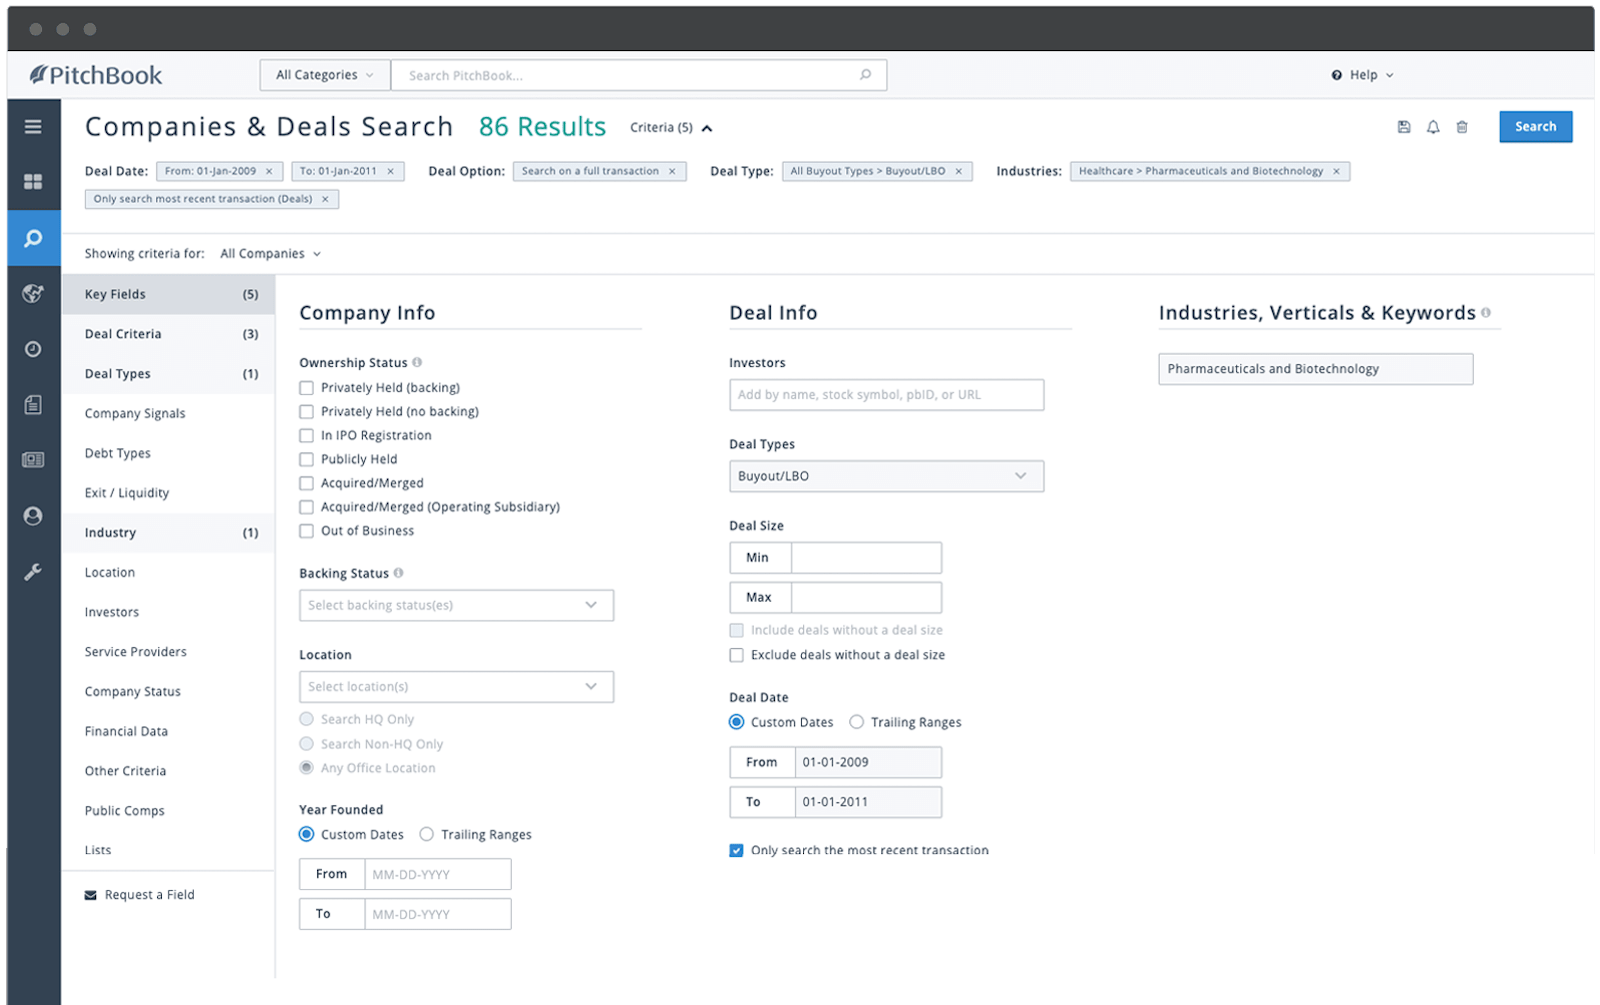This screenshot has height=1005, width=1600.
Task: Open the wrench tools icon in sidebar
Action: pos(33,572)
